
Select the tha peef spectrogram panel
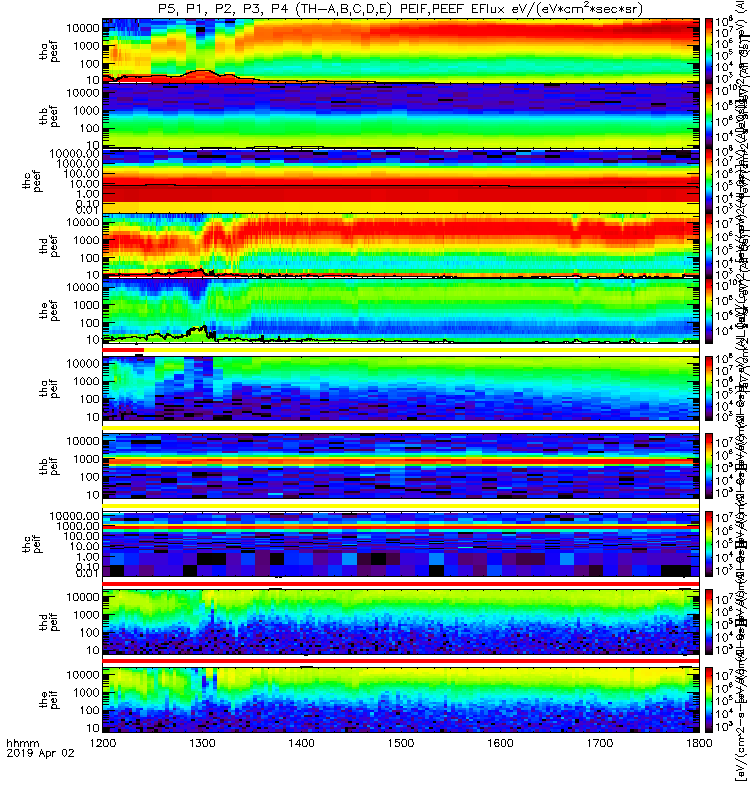click(401, 51)
